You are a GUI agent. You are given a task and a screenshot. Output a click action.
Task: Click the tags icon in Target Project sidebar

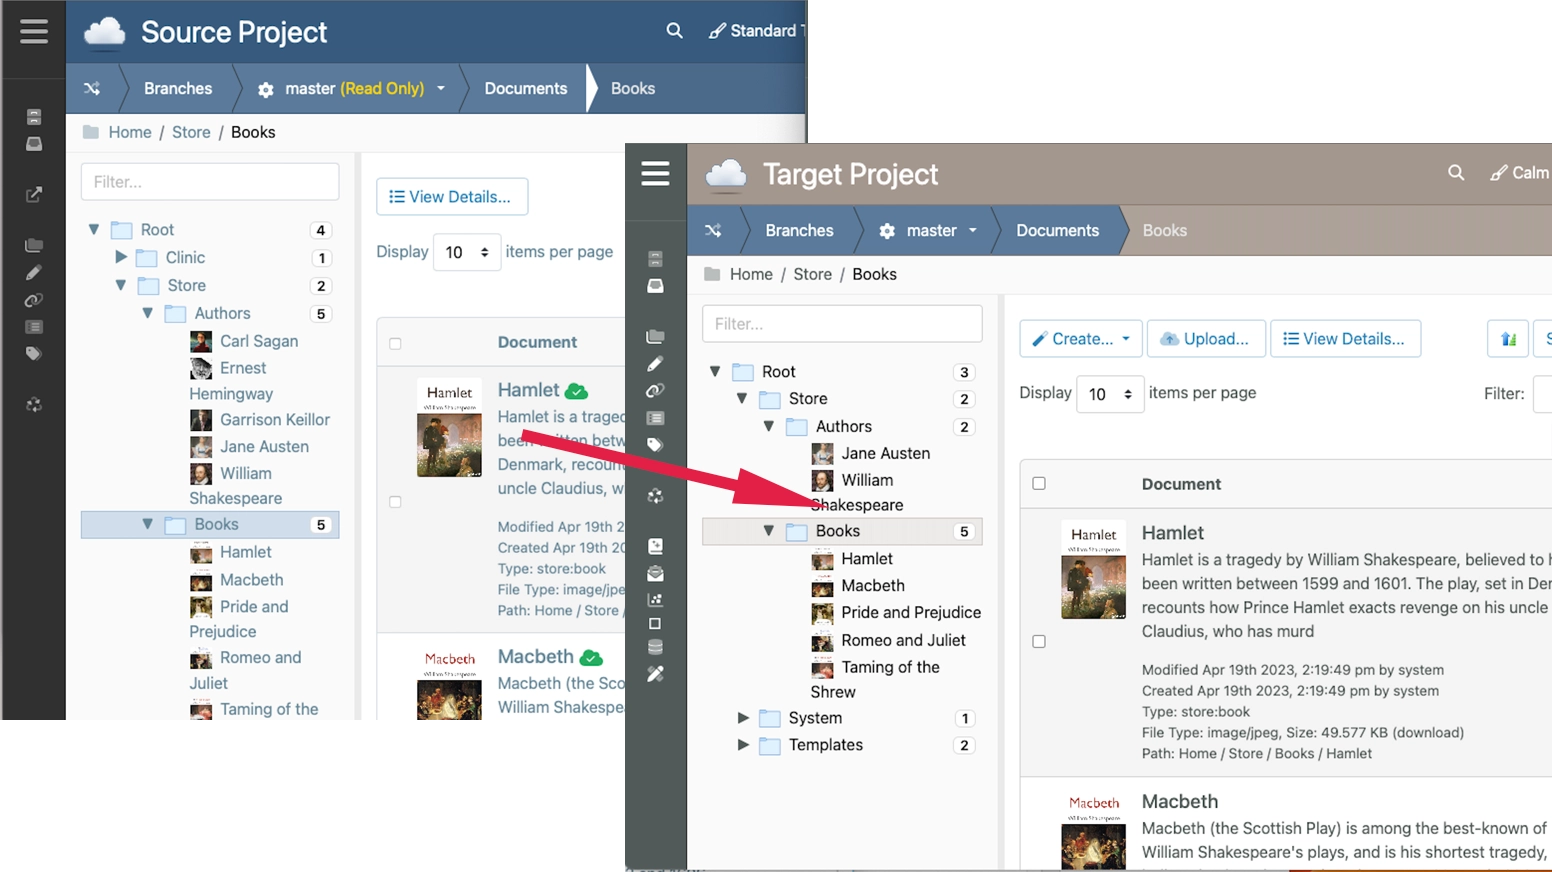(x=655, y=445)
